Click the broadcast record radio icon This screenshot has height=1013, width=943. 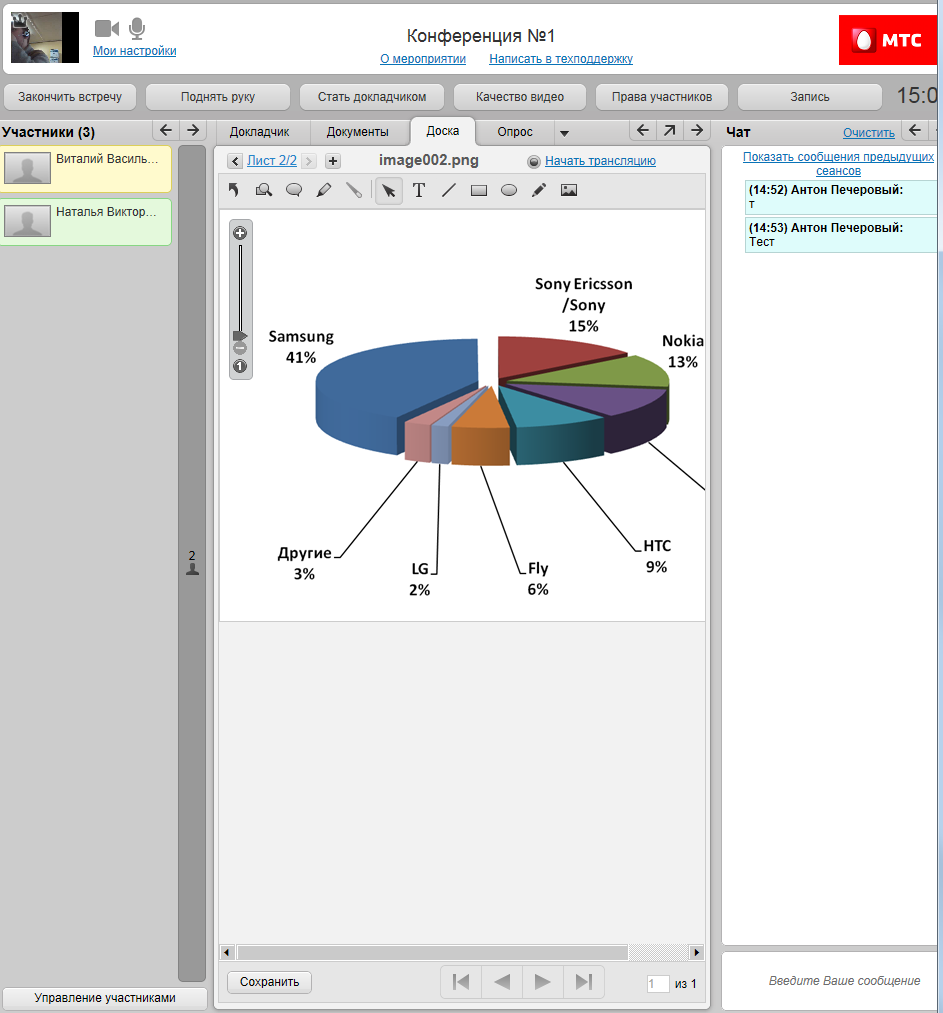pos(534,162)
